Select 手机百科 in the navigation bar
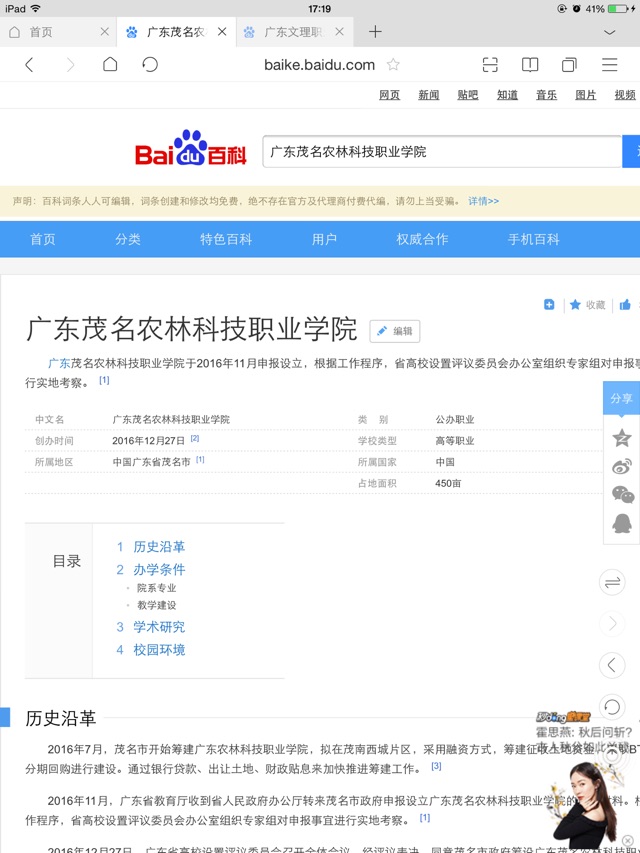The width and height of the screenshot is (640, 853). [533, 239]
